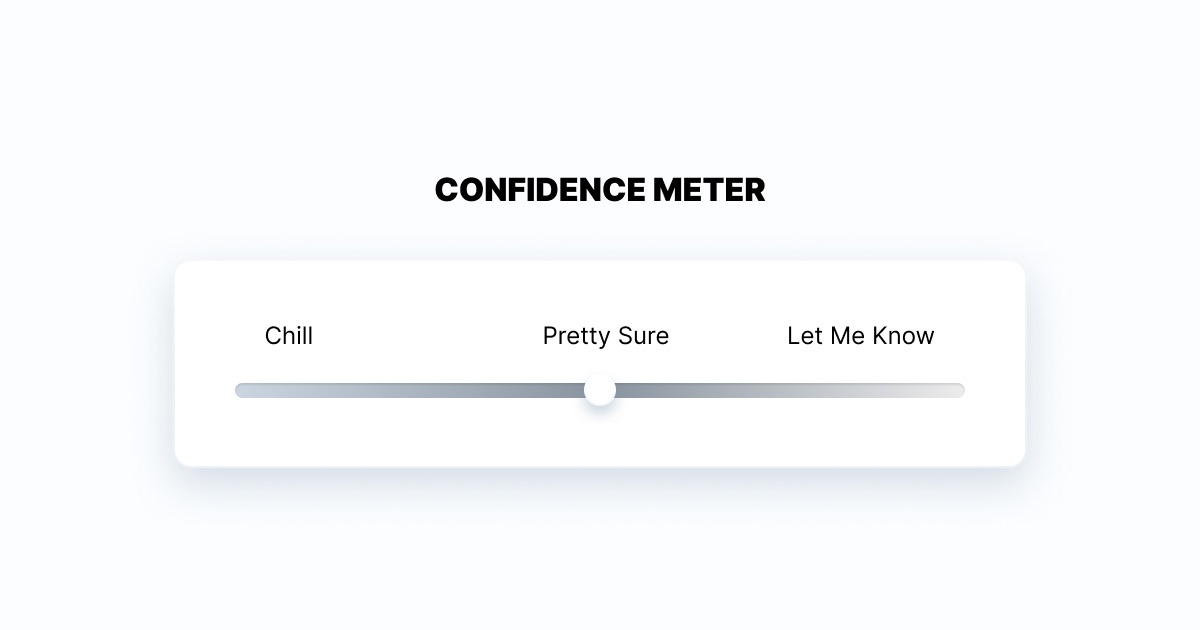Image resolution: width=1200 pixels, height=630 pixels.
Task: Select the Chill confidence level
Action: click(288, 390)
